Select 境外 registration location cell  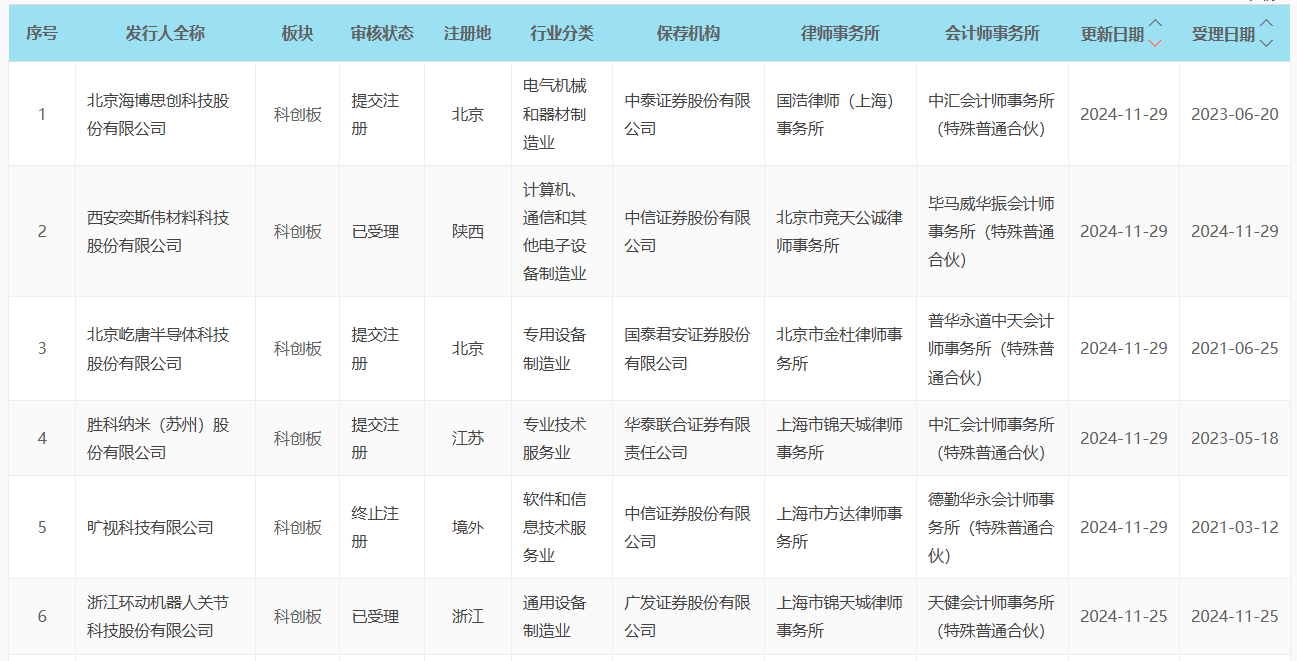click(468, 527)
